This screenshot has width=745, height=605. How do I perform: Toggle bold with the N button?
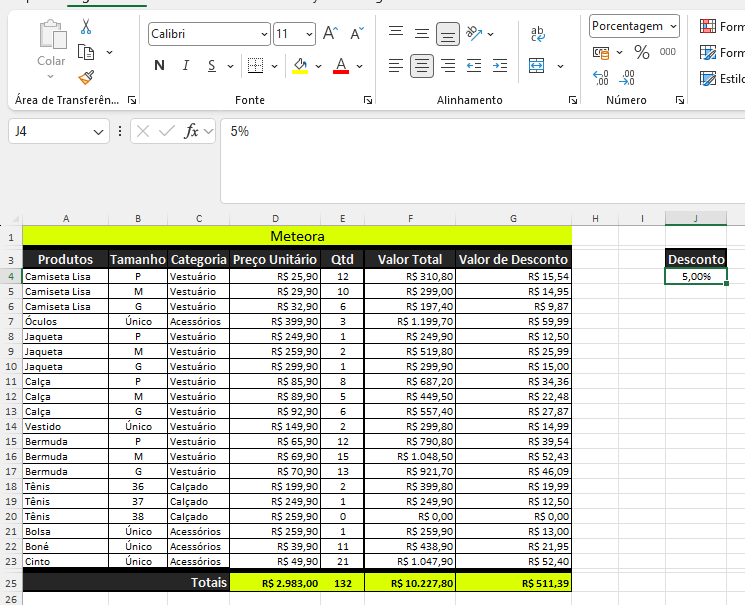click(x=160, y=66)
